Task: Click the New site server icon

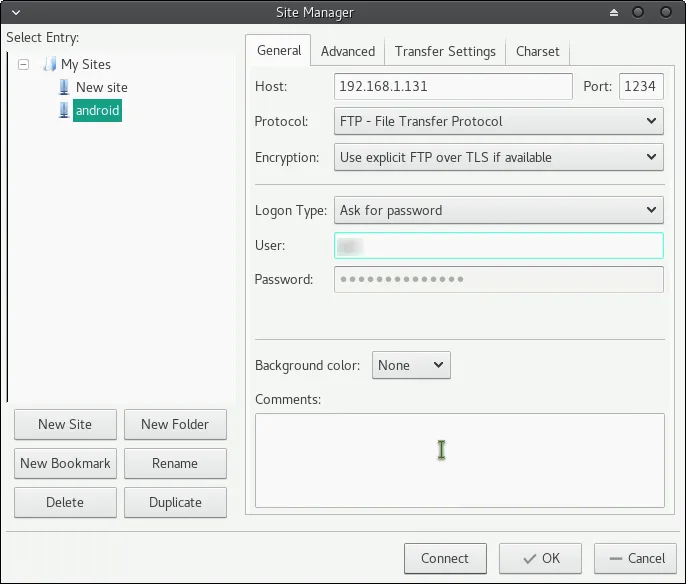Action: 65,87
